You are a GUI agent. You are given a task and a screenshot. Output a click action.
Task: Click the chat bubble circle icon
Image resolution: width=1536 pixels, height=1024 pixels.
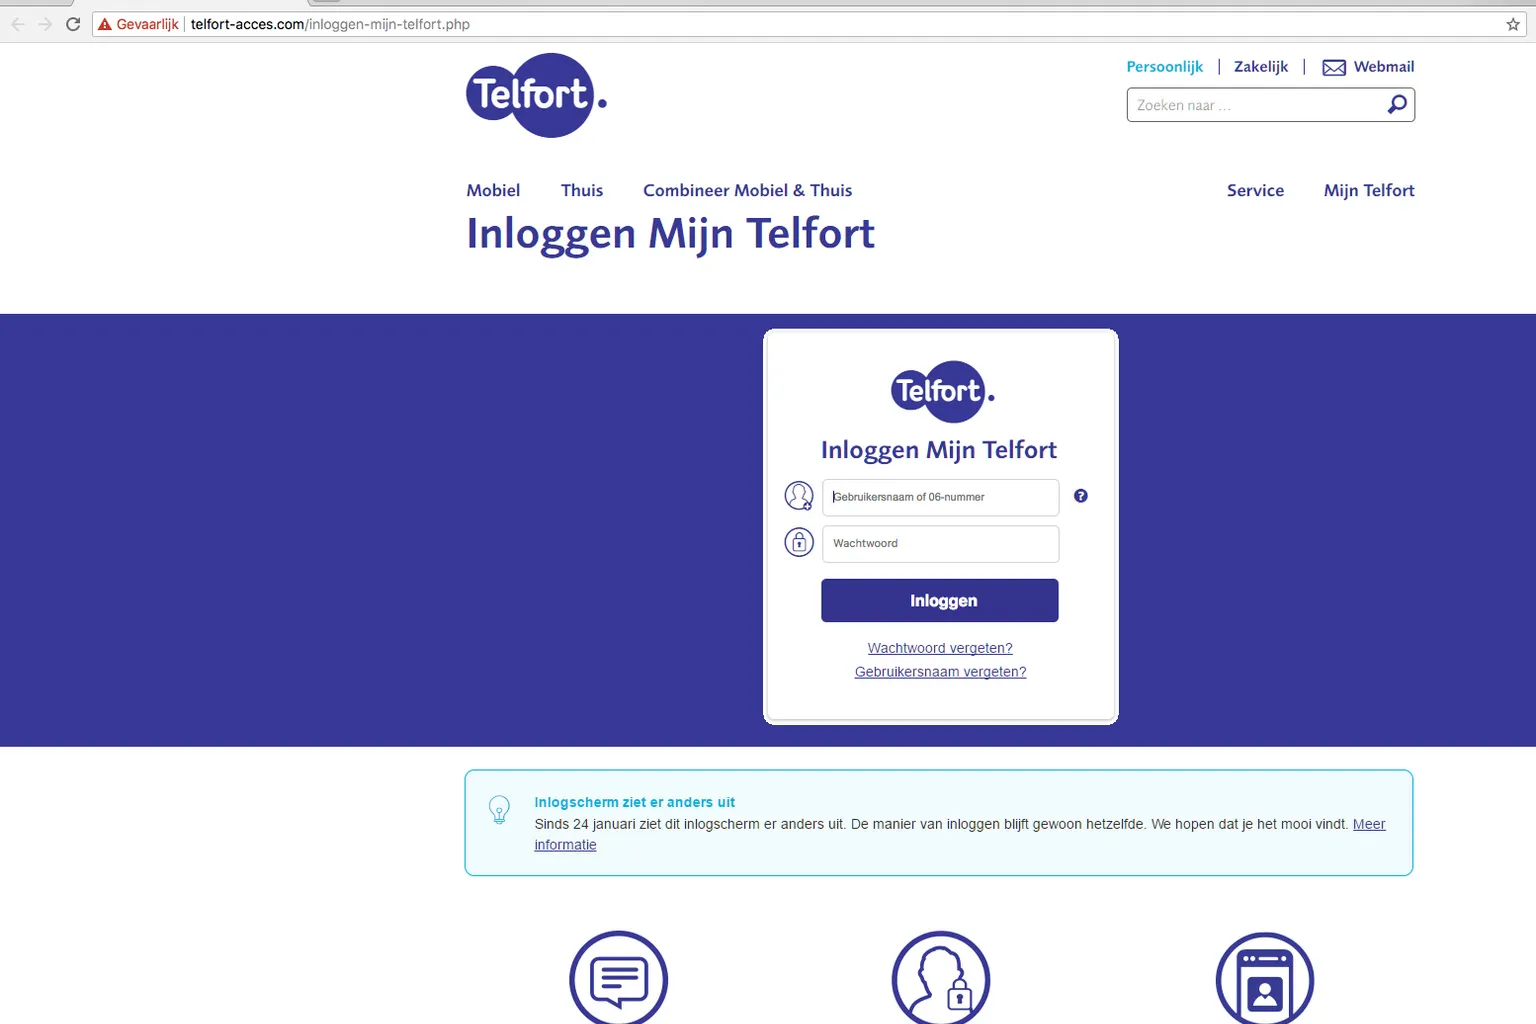(x=618, y=979)
